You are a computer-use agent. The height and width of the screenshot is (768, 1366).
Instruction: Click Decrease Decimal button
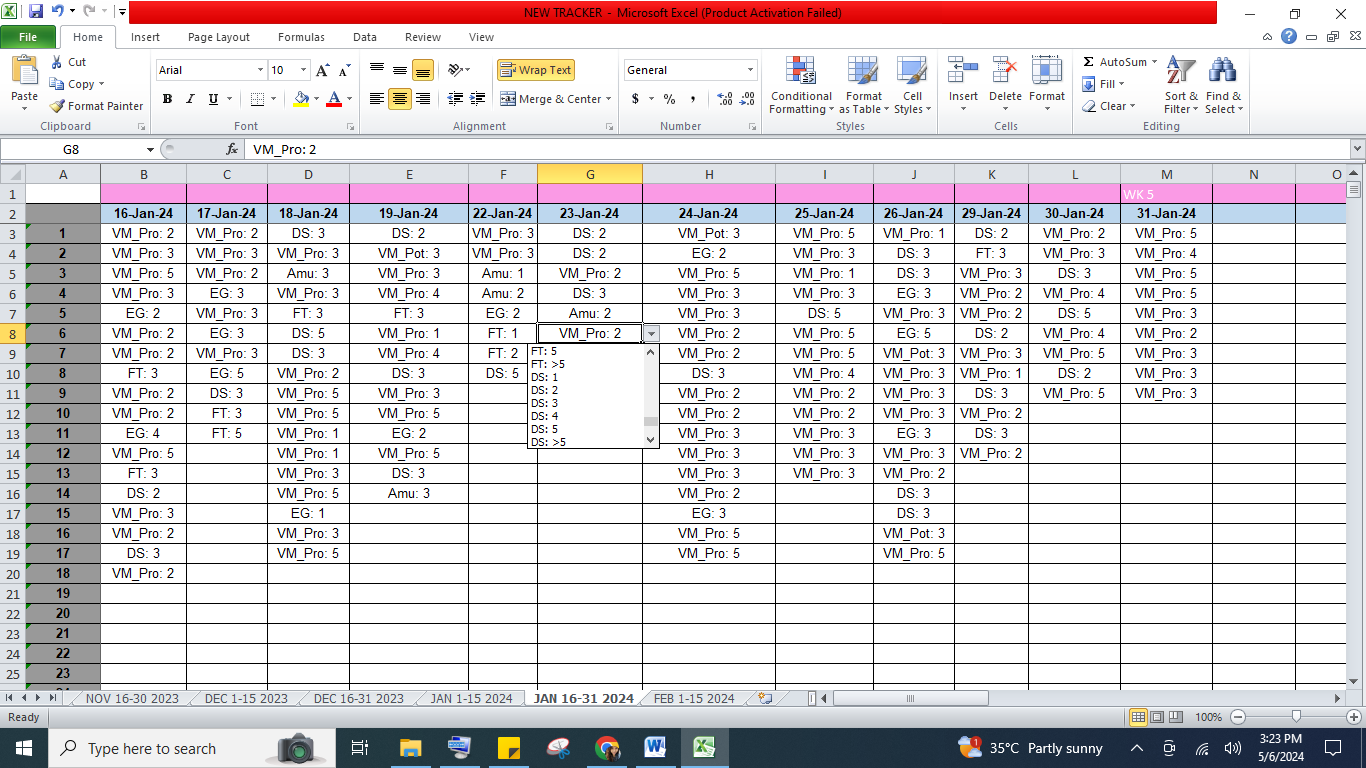click(x=748, y=99)
